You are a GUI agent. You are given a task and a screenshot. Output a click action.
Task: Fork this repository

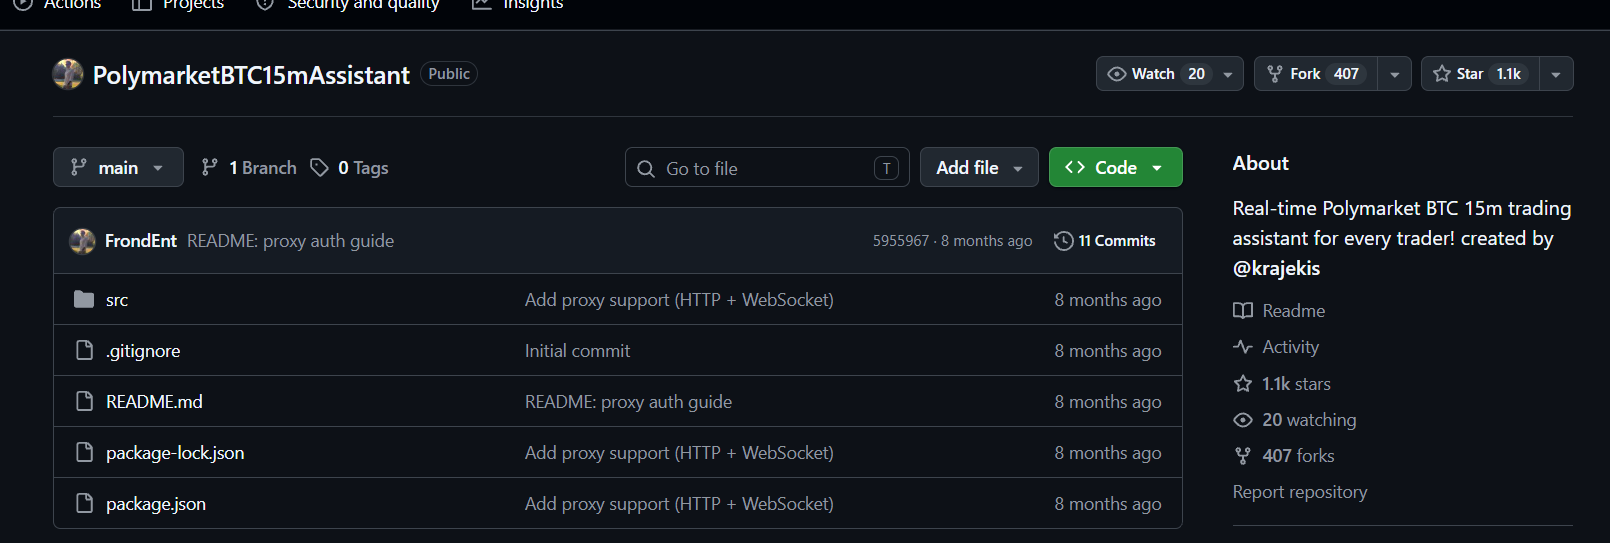(1316, 74)
